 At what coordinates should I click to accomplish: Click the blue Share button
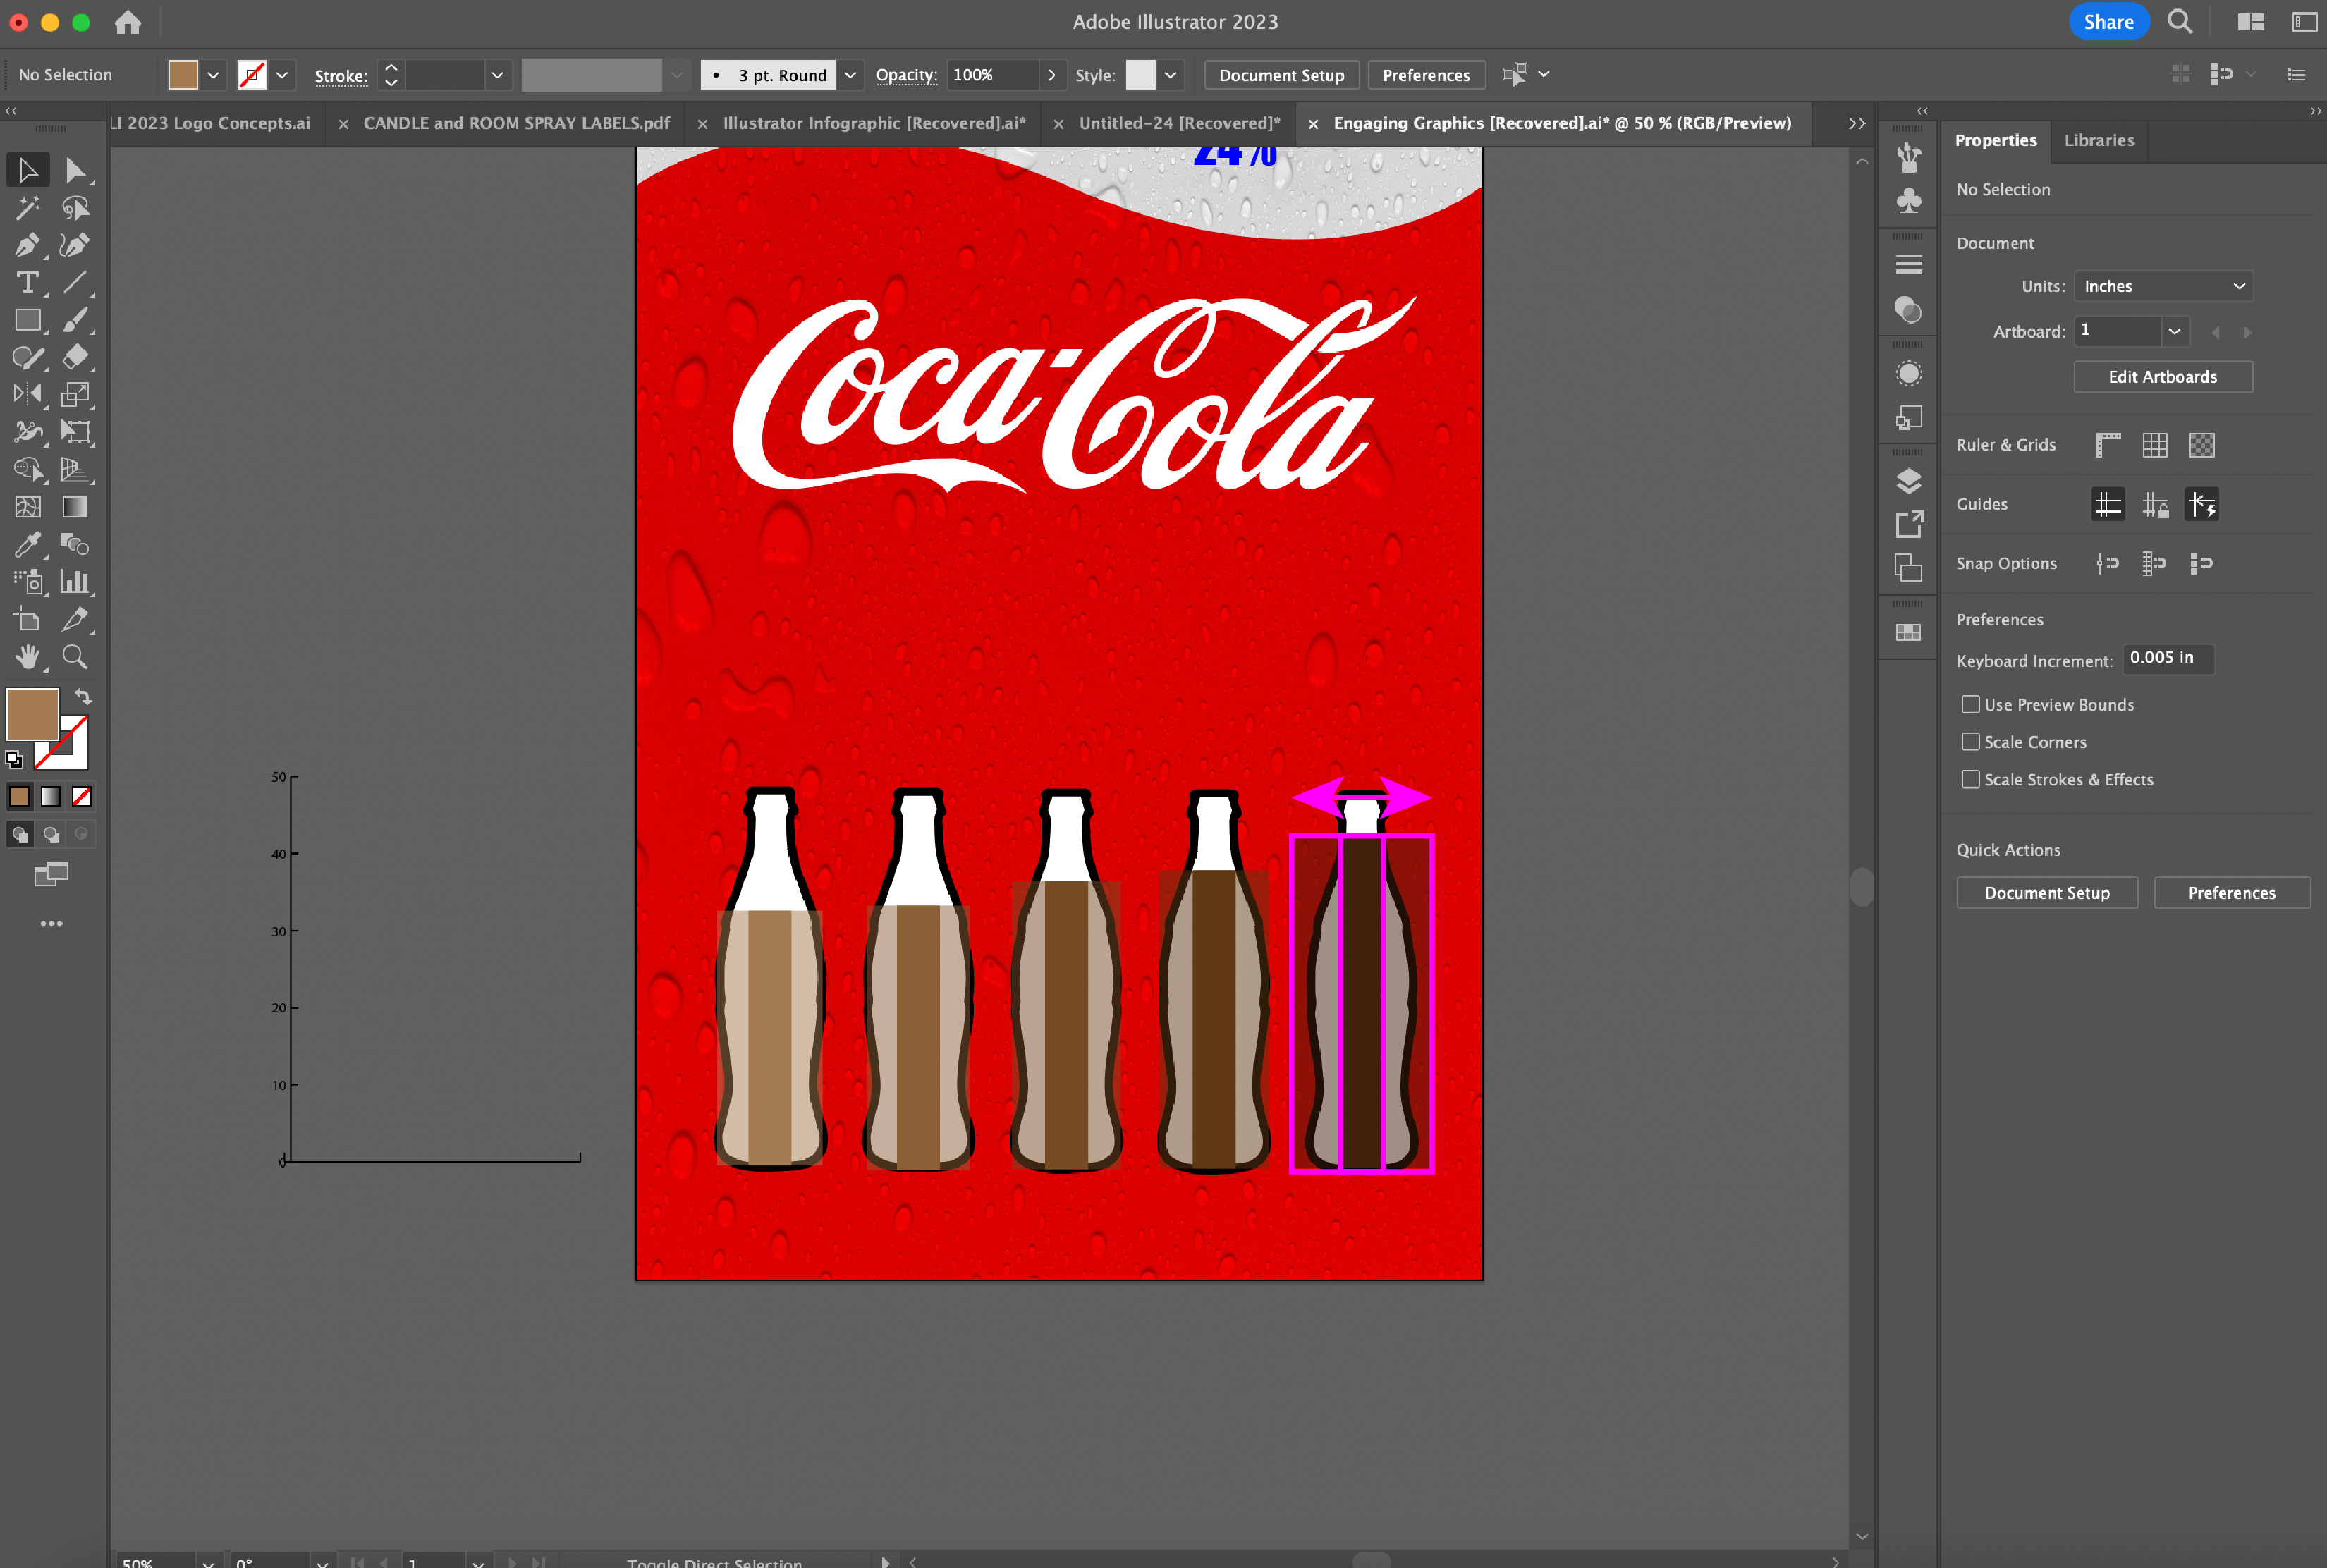pos(2108,22)
